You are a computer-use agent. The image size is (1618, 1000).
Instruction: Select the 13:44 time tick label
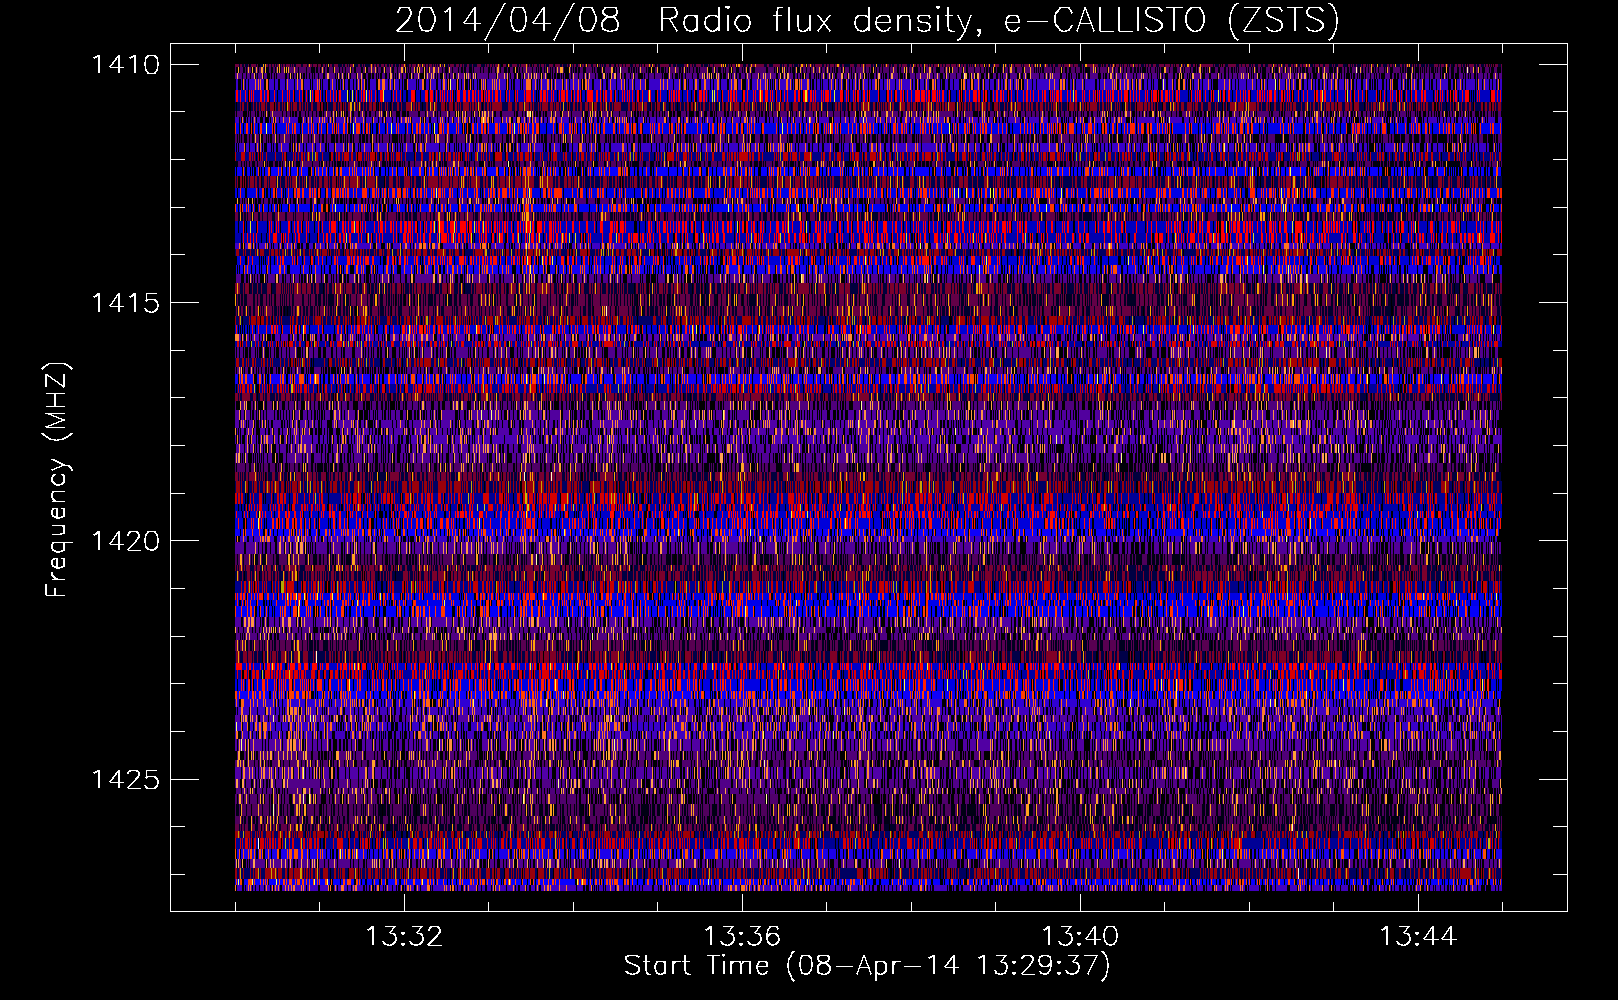[x=1418, y=937]
